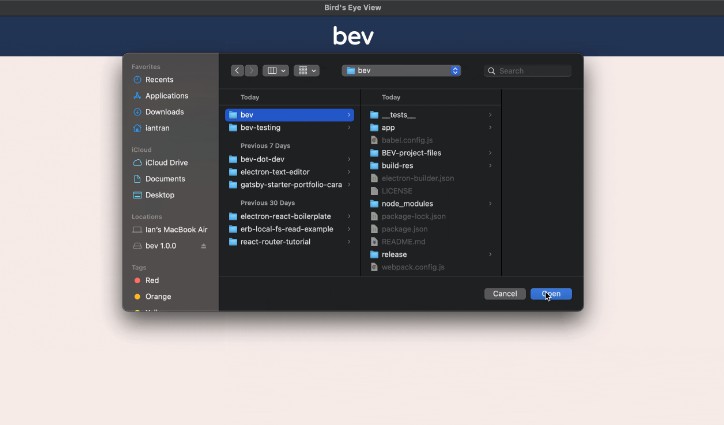Viewport: 724px width, 425px height.
Task: Expand the bev-dot-dev folder chevron
Action: tap(349, 159)
